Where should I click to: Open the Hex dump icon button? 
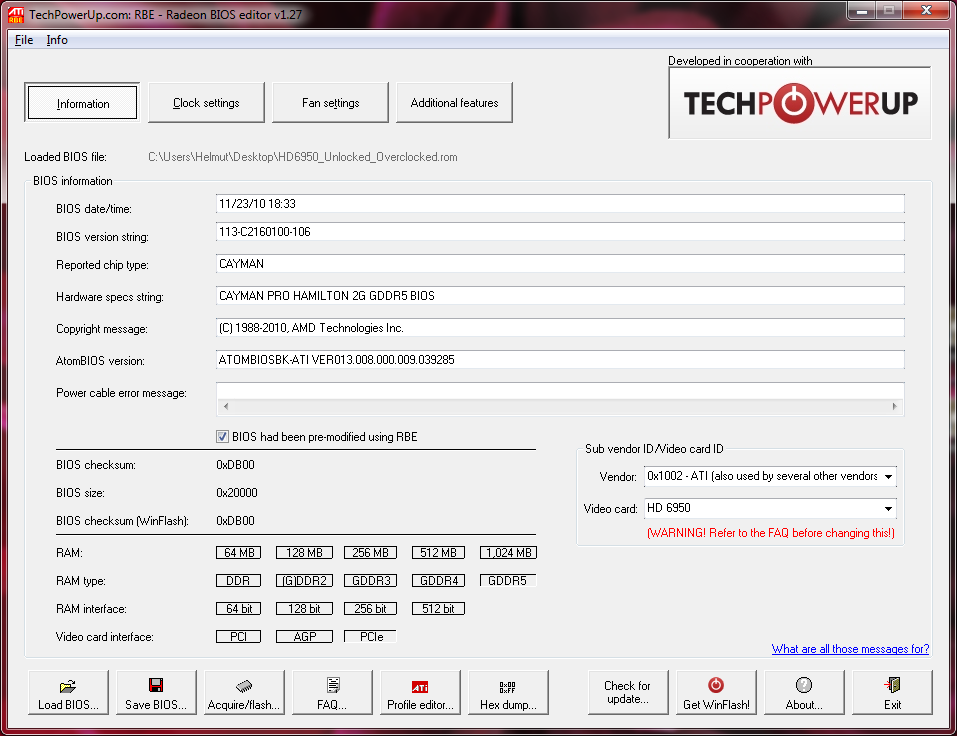[508, 692]
